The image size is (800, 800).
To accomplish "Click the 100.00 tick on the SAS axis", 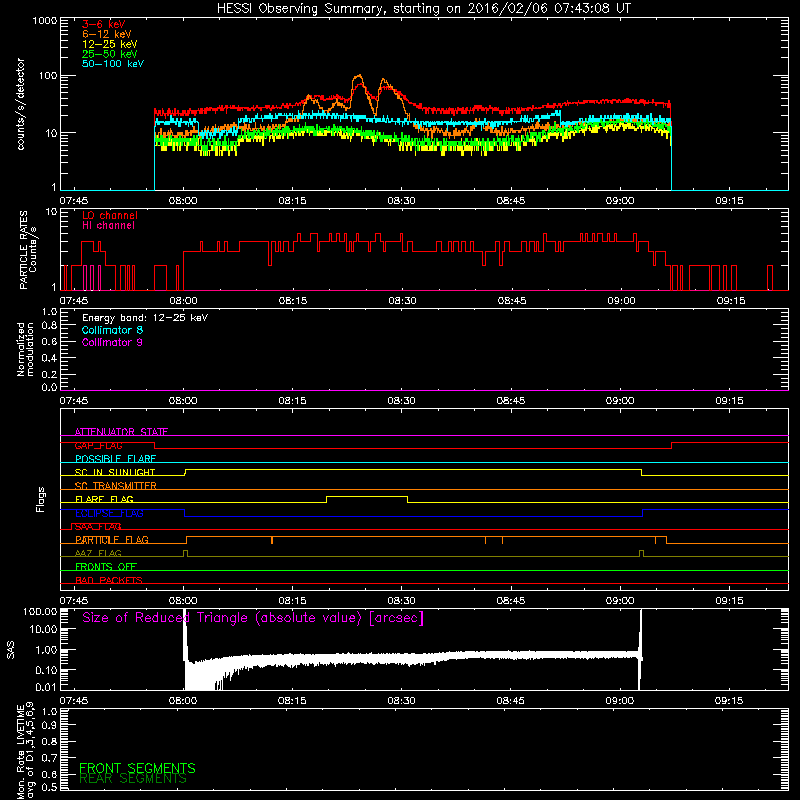I will [x=40, y=611].
